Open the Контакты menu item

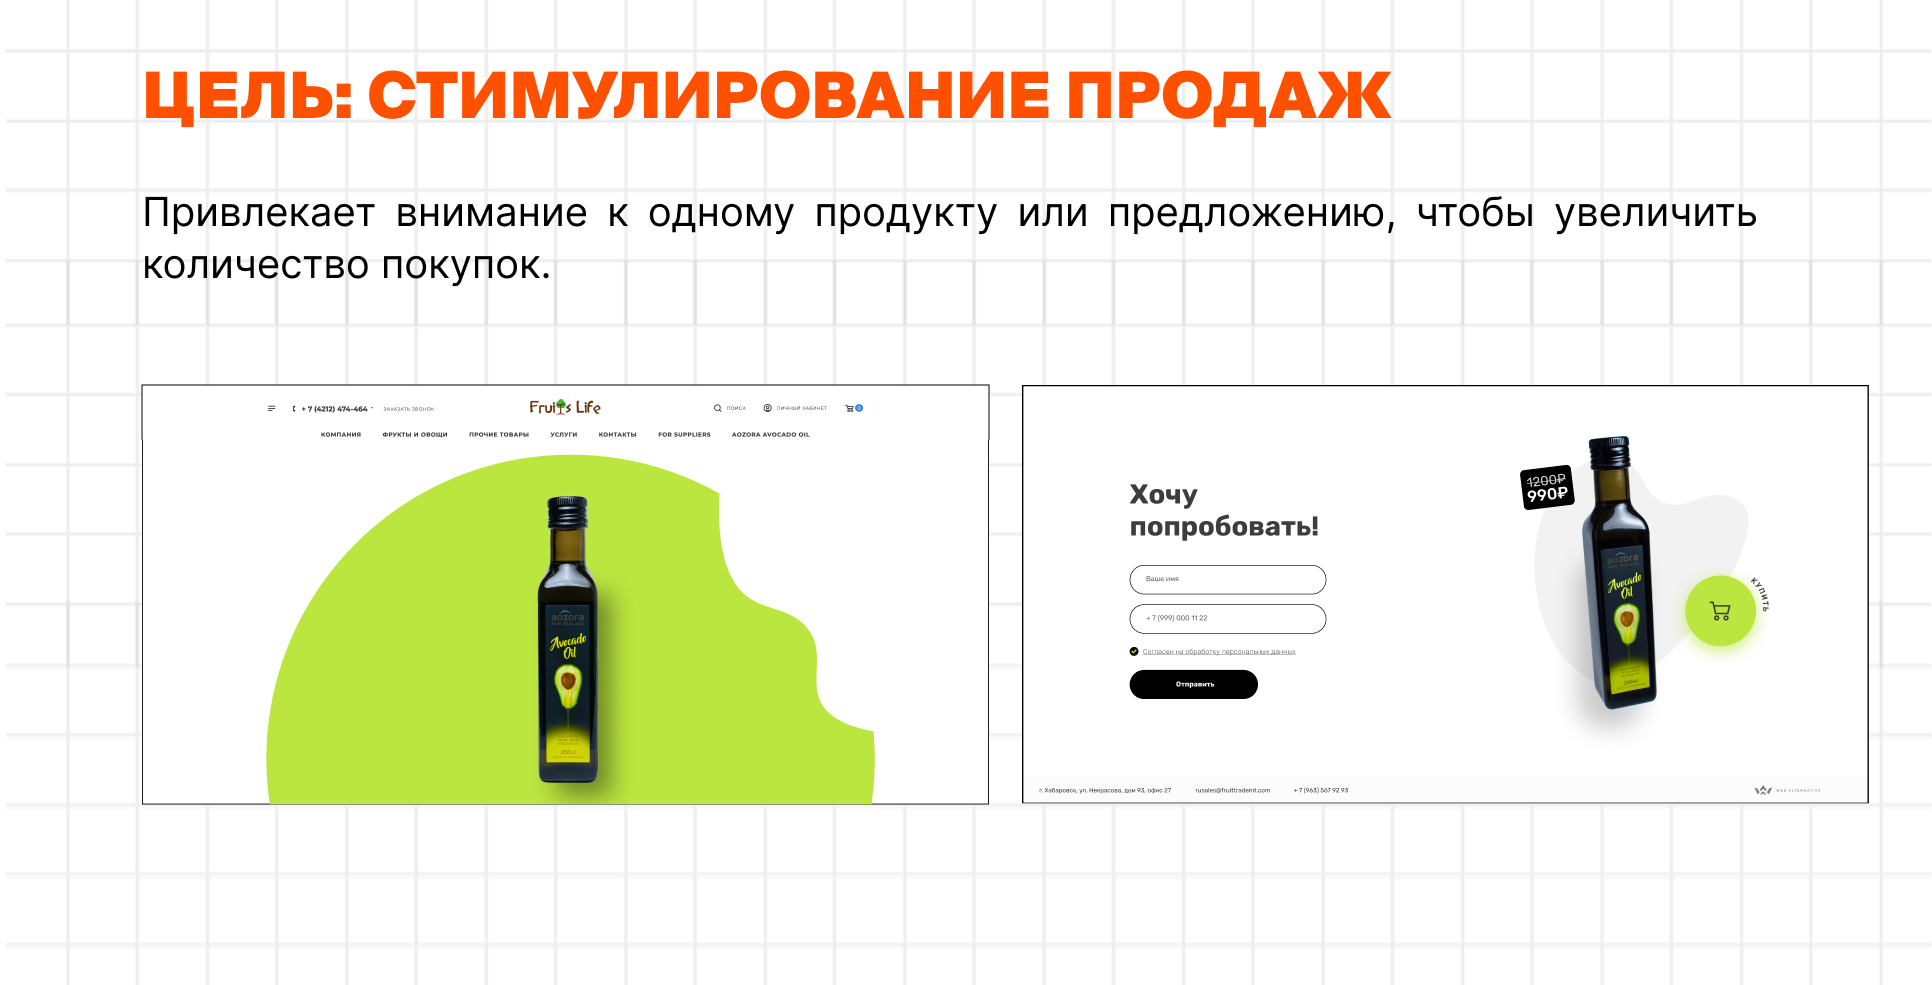(618, 435)
